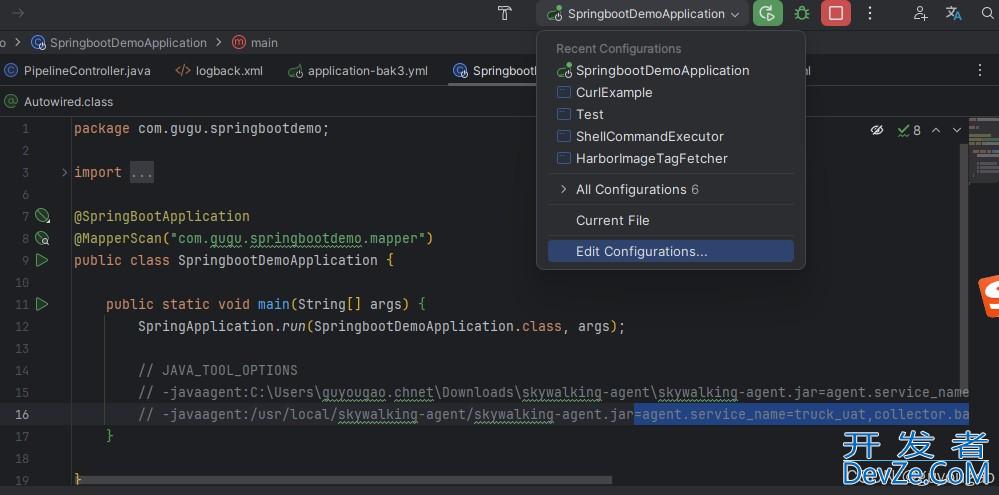Click the folded import ellipsis placeholder
Screen dimensions: 999x495
(x=142, y=173)
